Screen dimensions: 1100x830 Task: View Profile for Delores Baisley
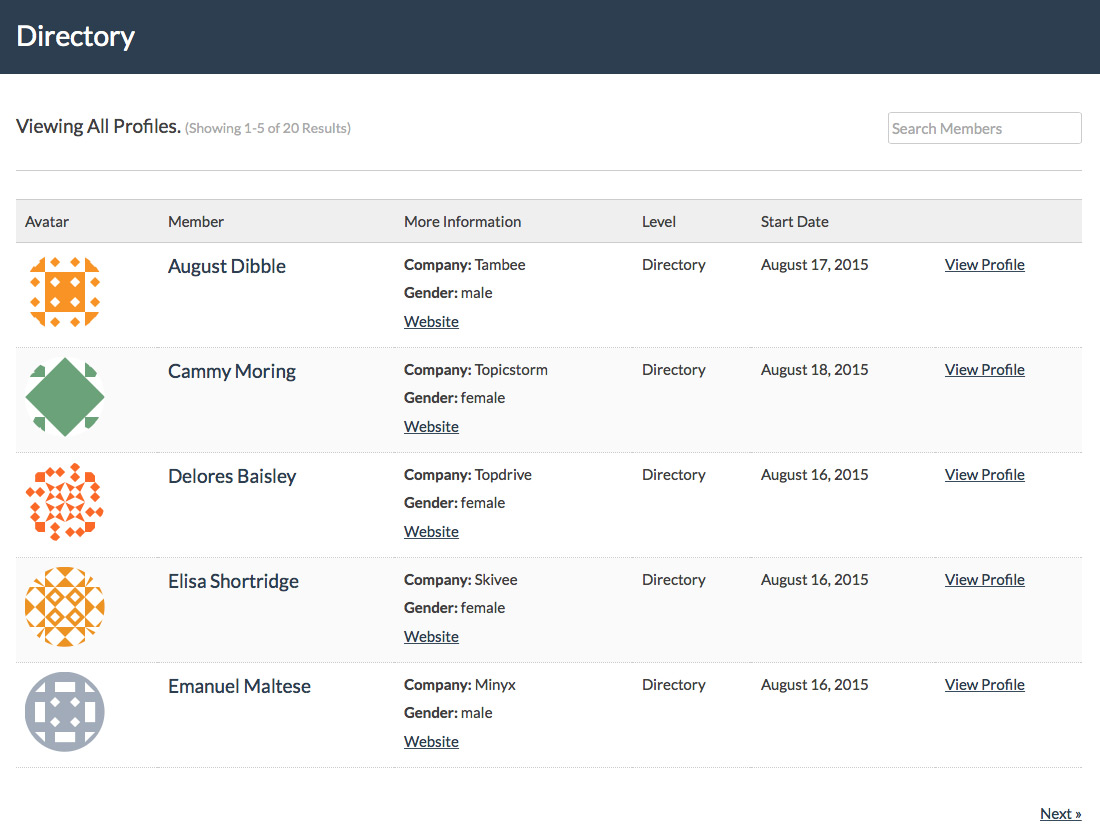(x=984, y=475)
